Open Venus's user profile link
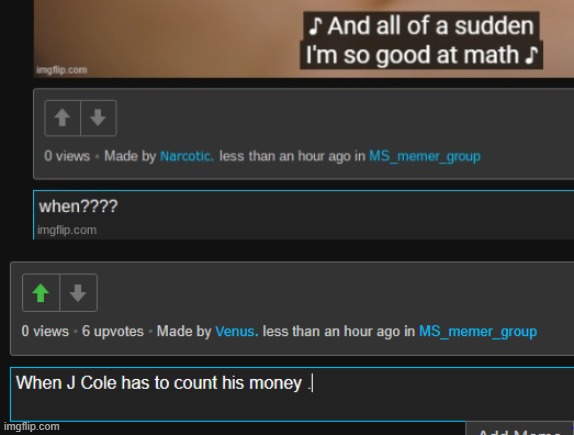Image resolution: width=574 pixels, height=435 pixels. (236, 331)
